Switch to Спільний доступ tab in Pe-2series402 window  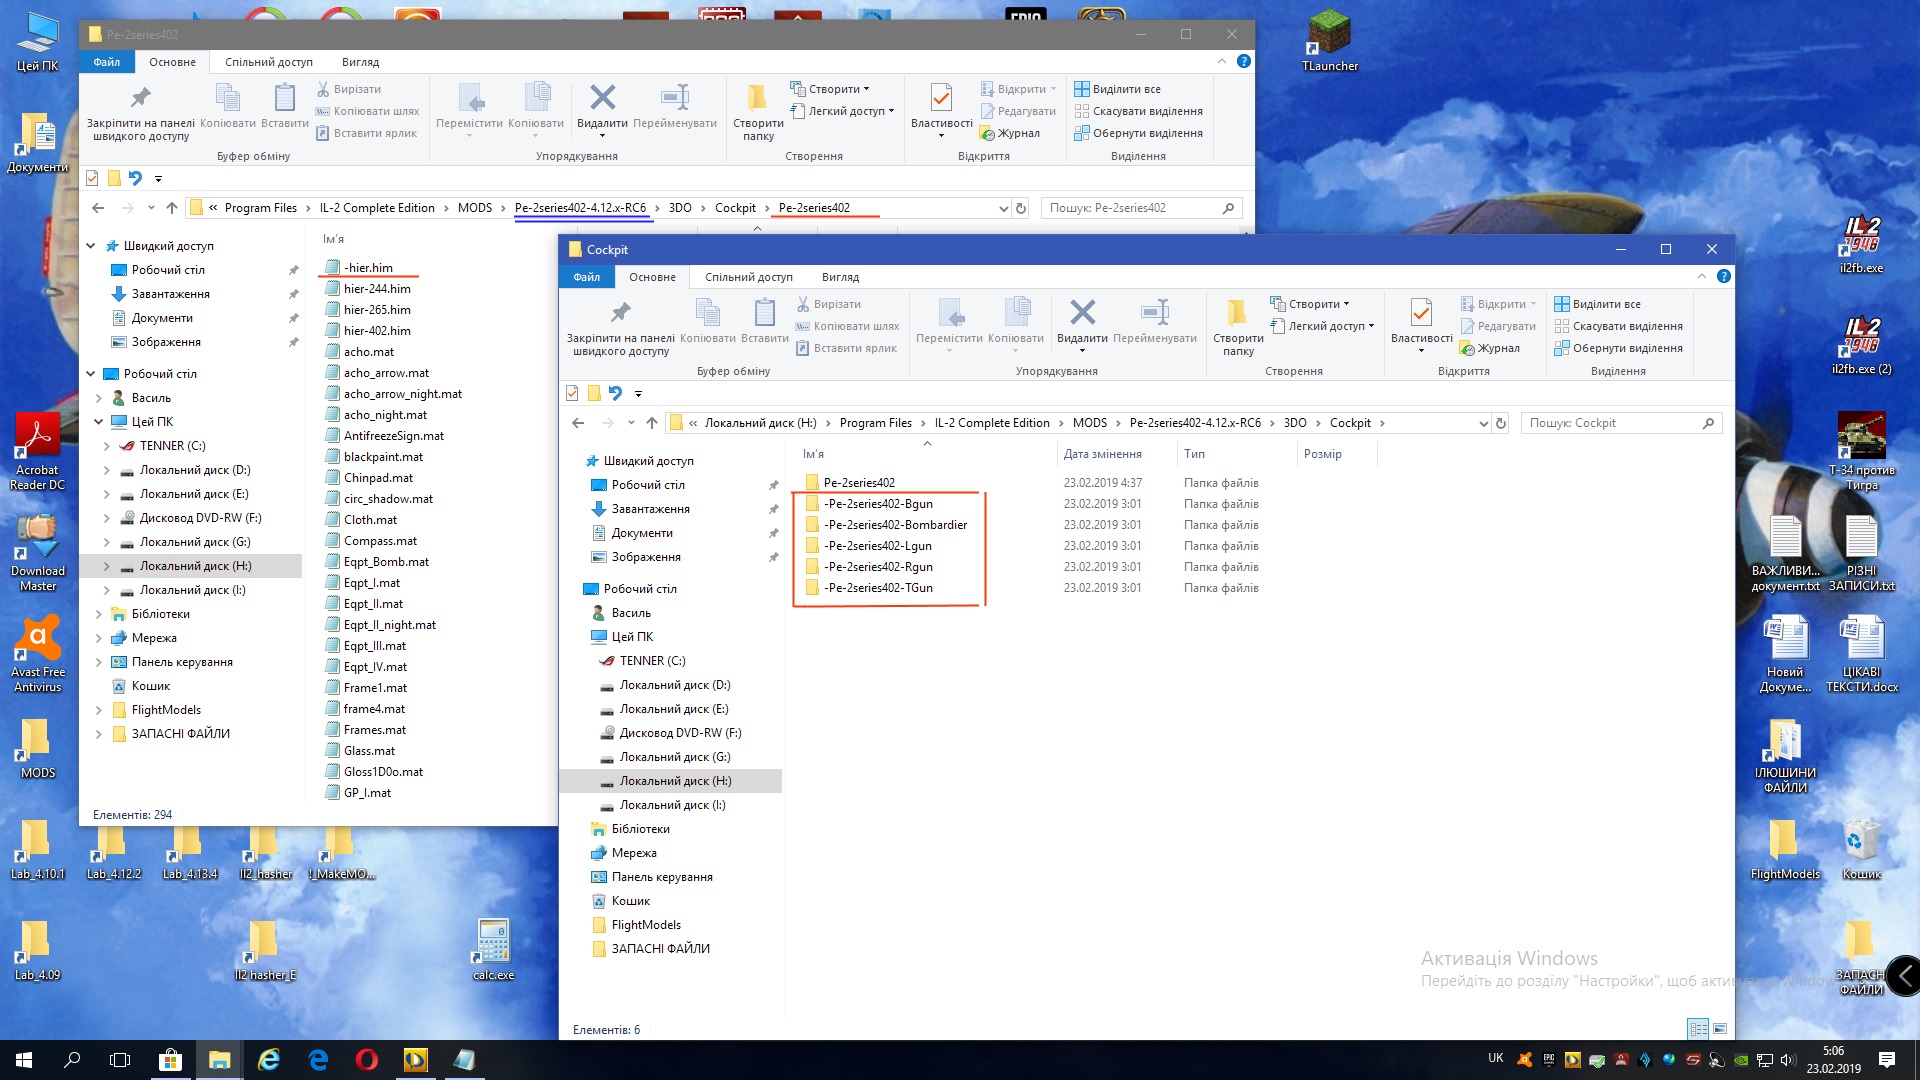tap(268, 62)
